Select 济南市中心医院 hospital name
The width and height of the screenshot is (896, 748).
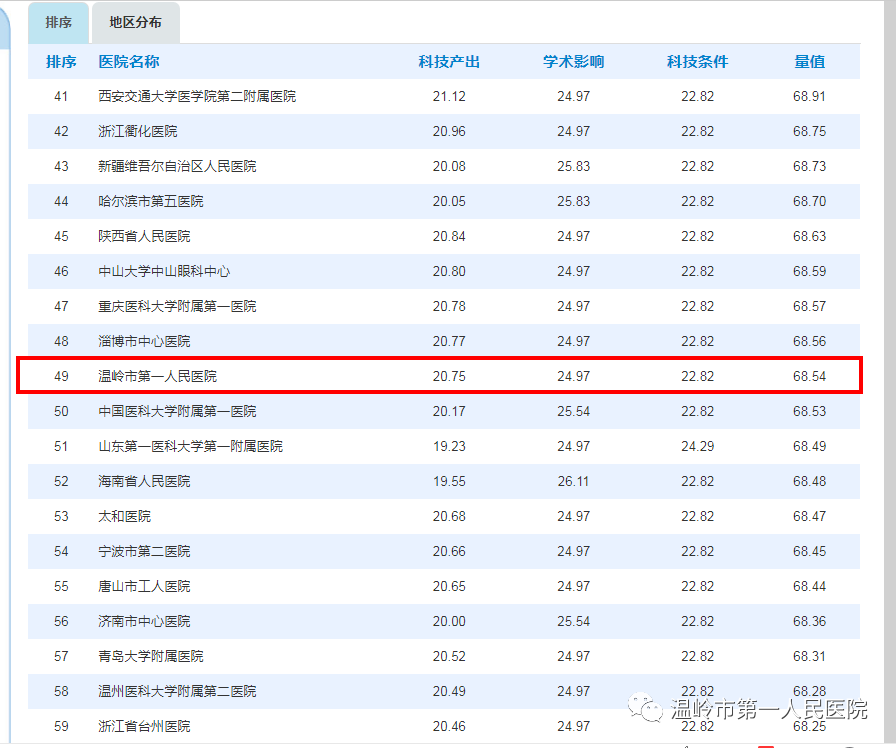click(144, 621)
